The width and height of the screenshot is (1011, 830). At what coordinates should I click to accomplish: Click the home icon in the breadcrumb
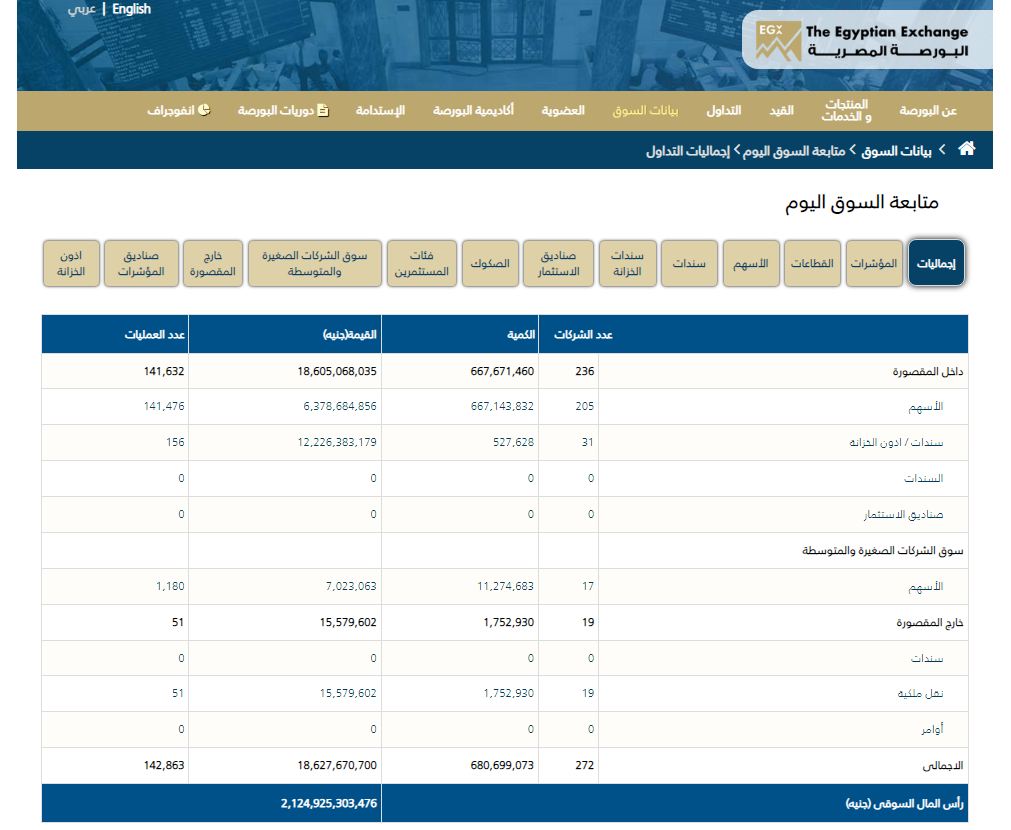[x=966, y=149]
